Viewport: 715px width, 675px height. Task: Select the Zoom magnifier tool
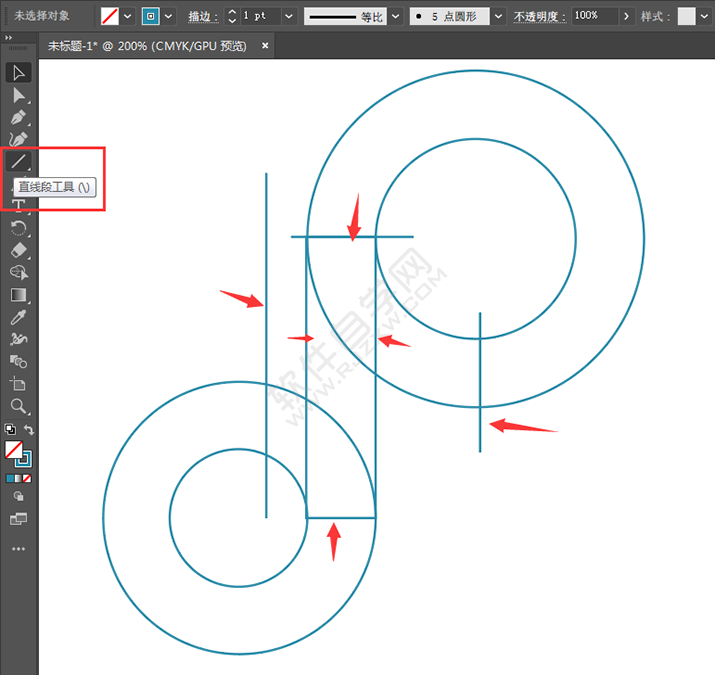click(x=18, y=406)
